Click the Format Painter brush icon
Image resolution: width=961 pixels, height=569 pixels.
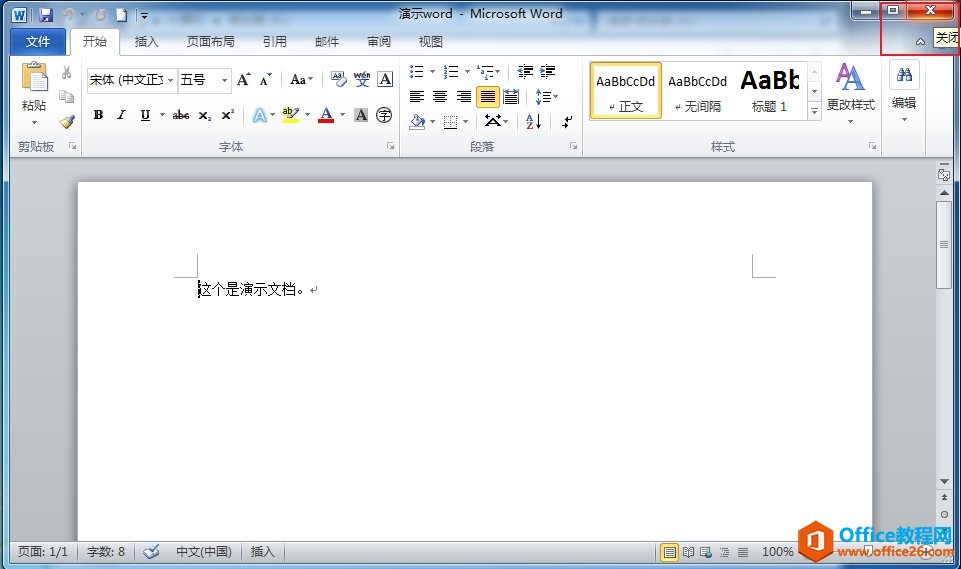[66, 122]
